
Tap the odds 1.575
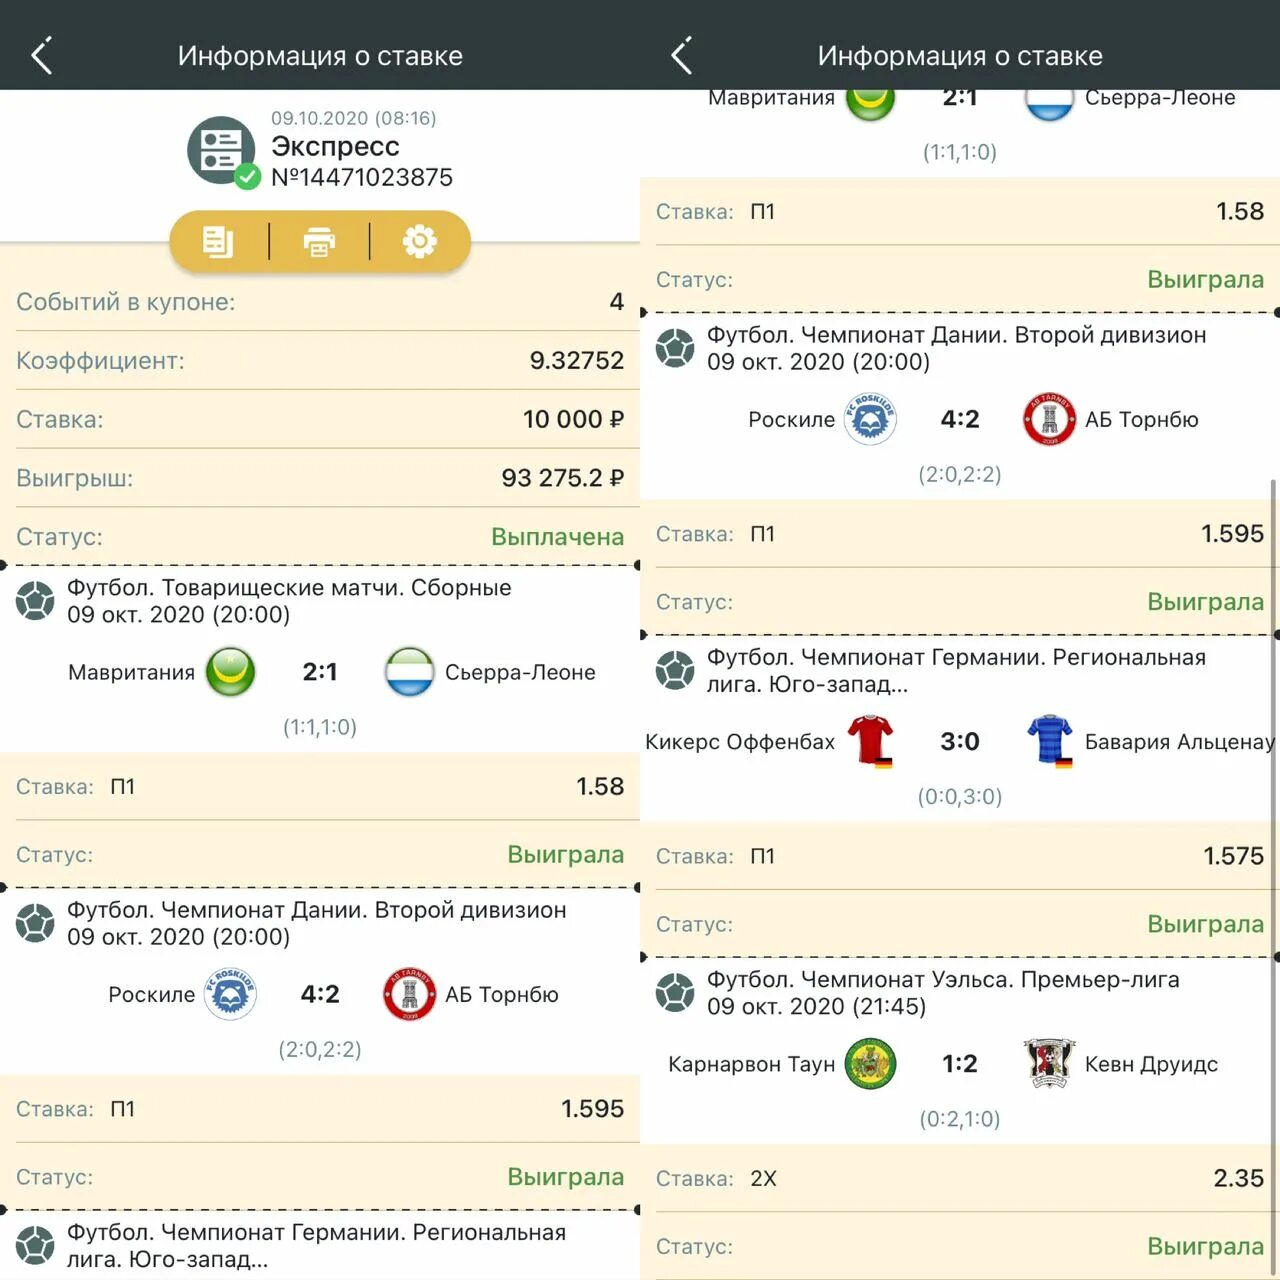click(x=1234, y=856)
